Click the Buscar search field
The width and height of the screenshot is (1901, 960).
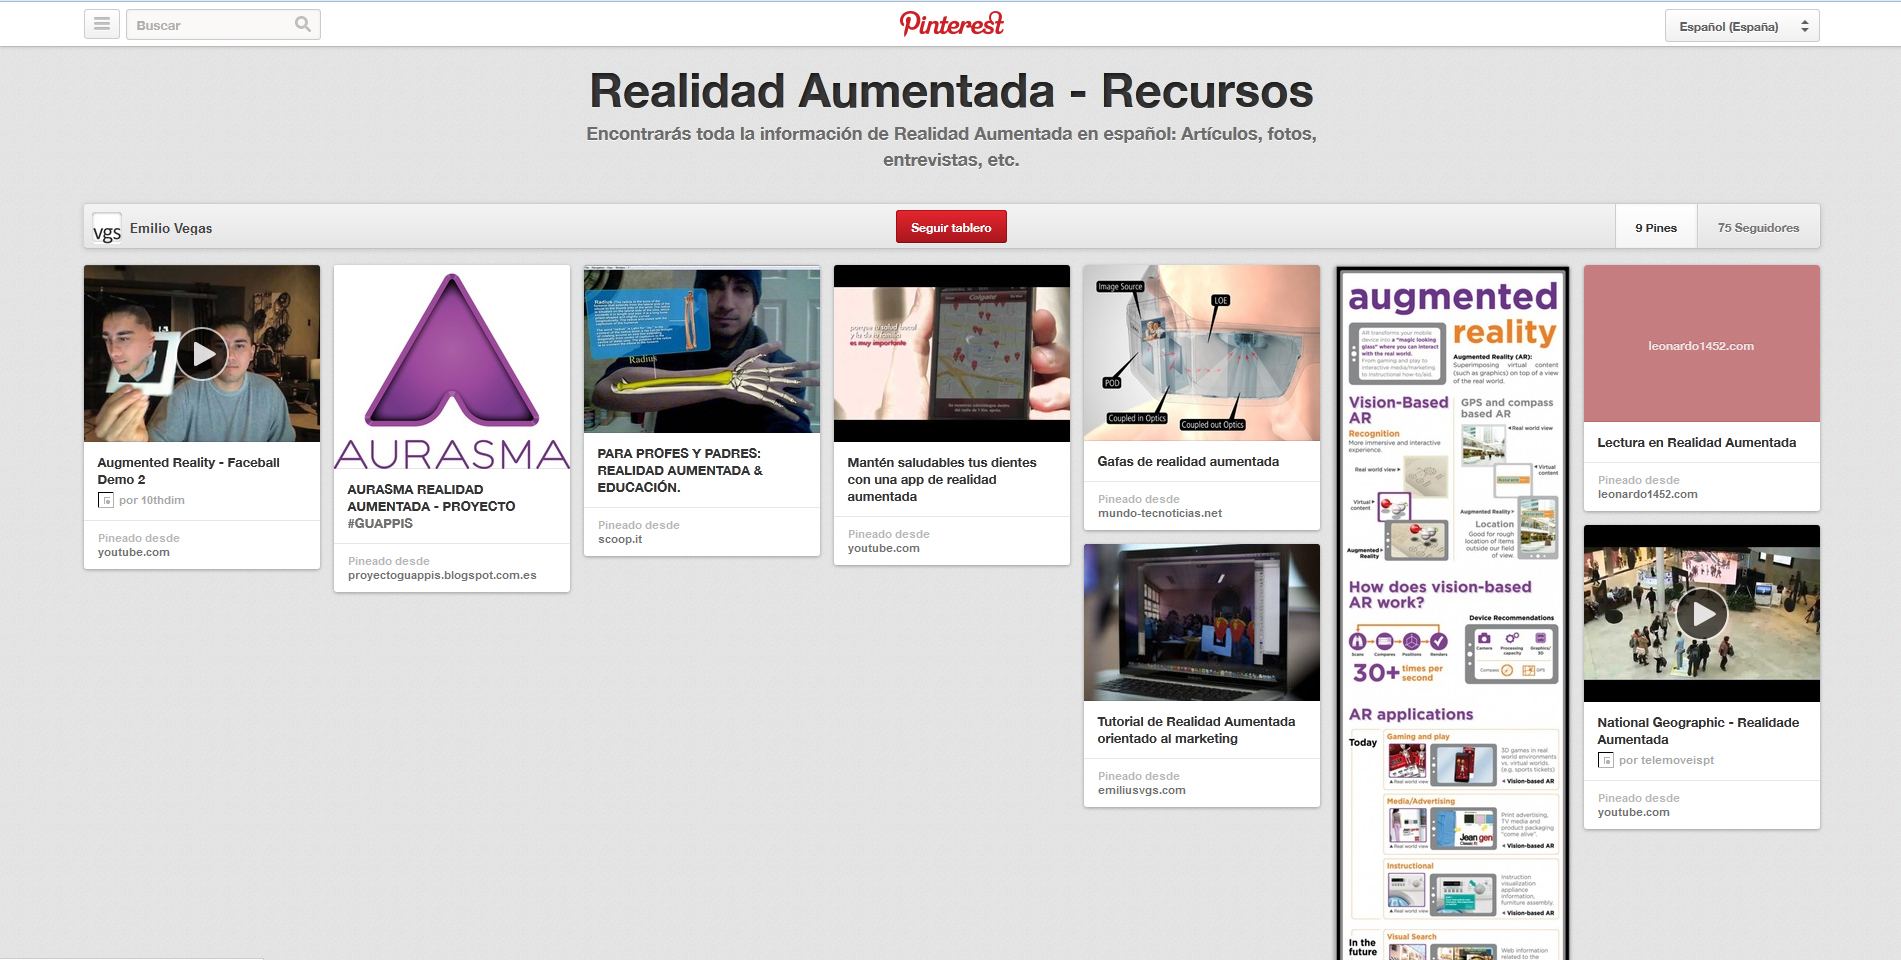[210, 25]
